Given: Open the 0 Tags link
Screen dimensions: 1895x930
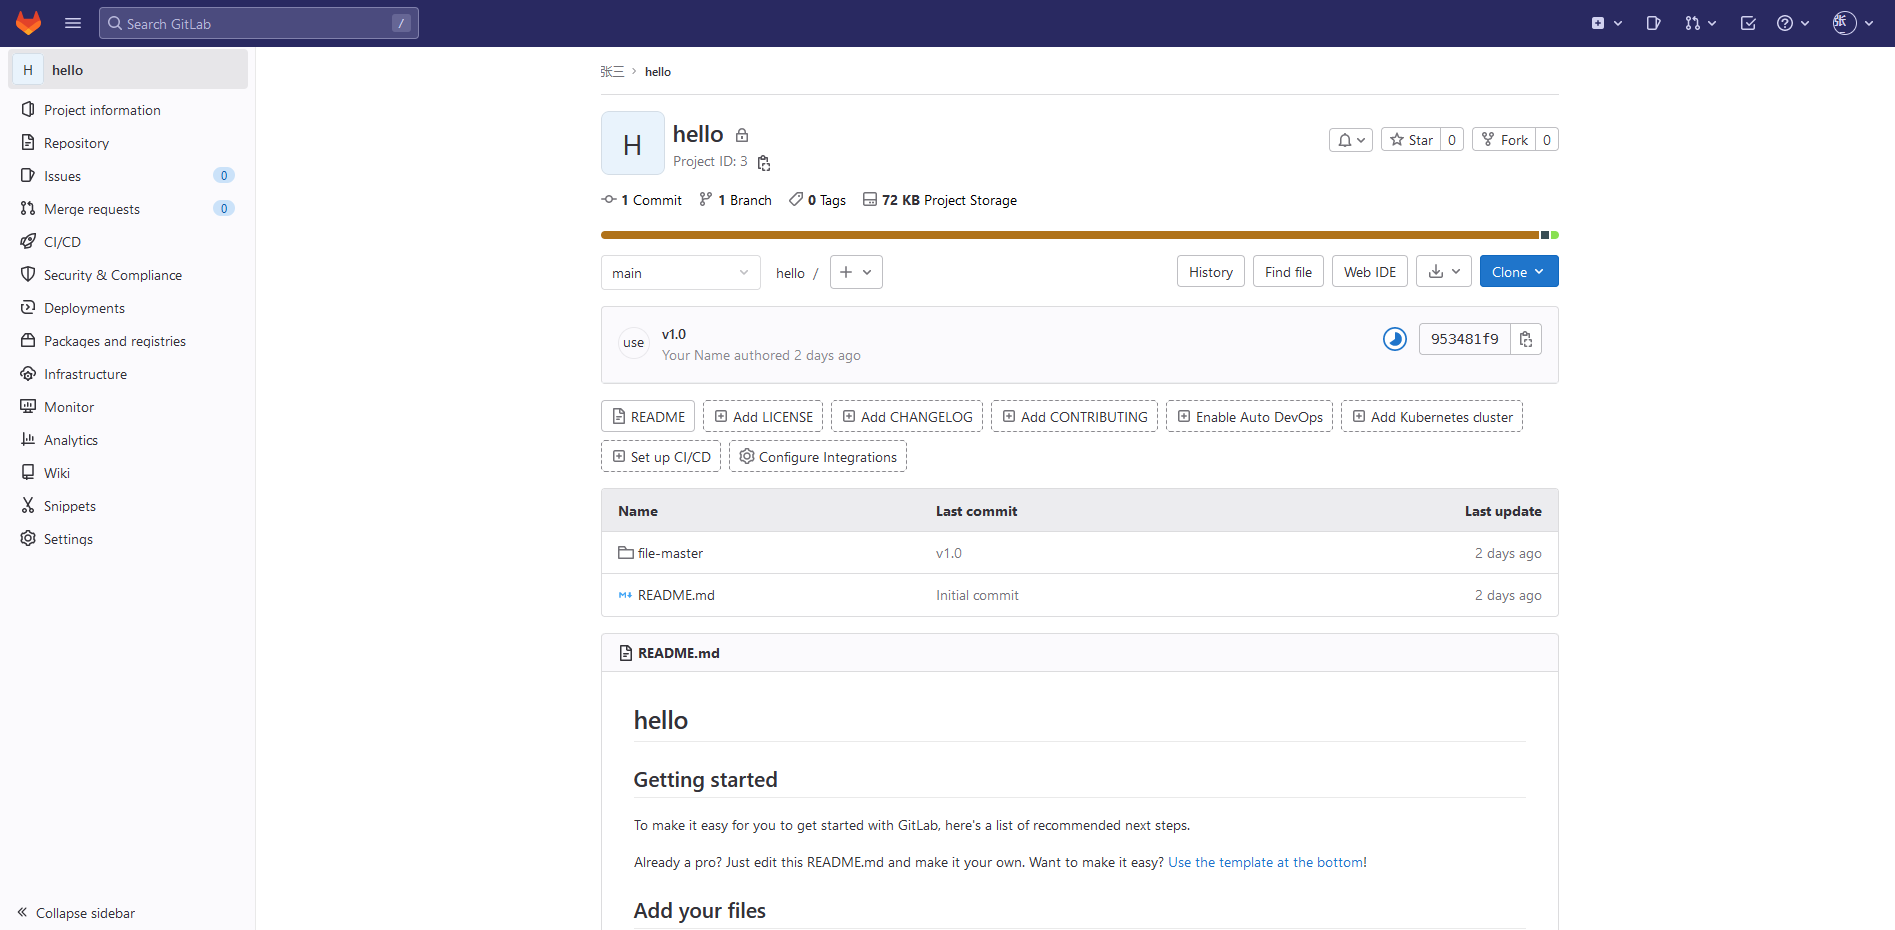Looking at the screenshot, I should coord(817,200).
